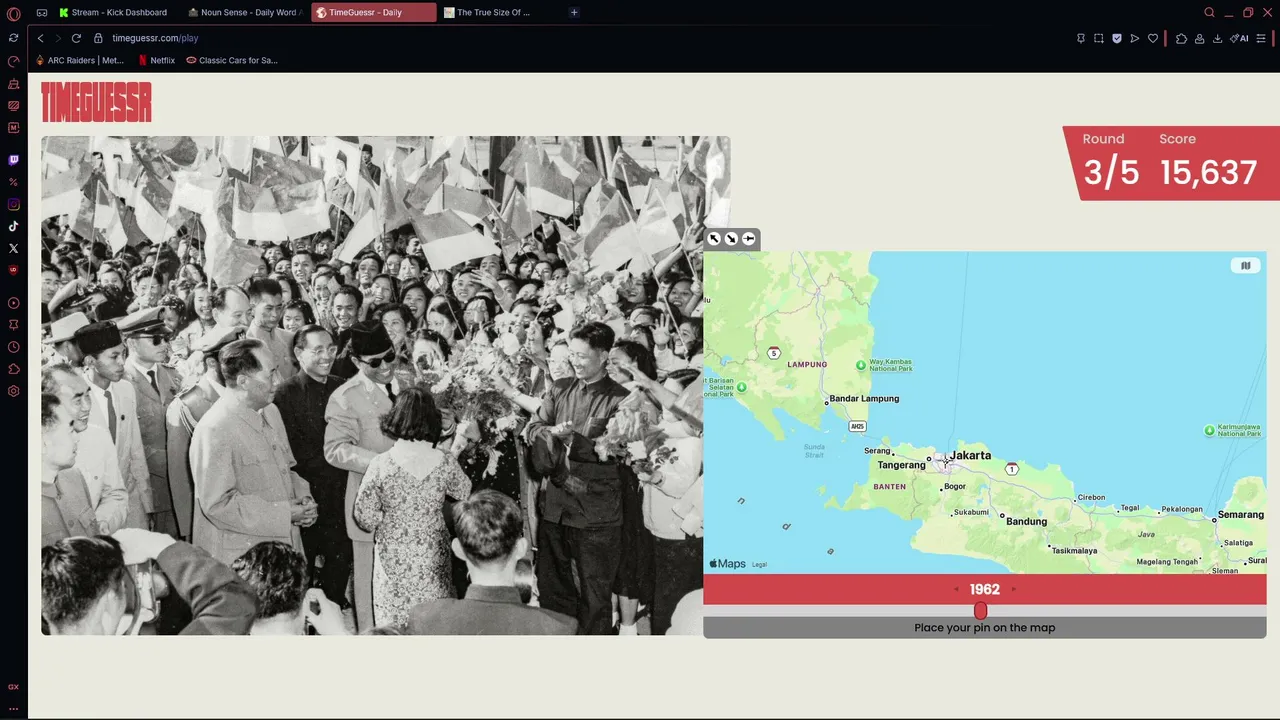
Task: Click the 1962 year value
Action: [985, 589]
